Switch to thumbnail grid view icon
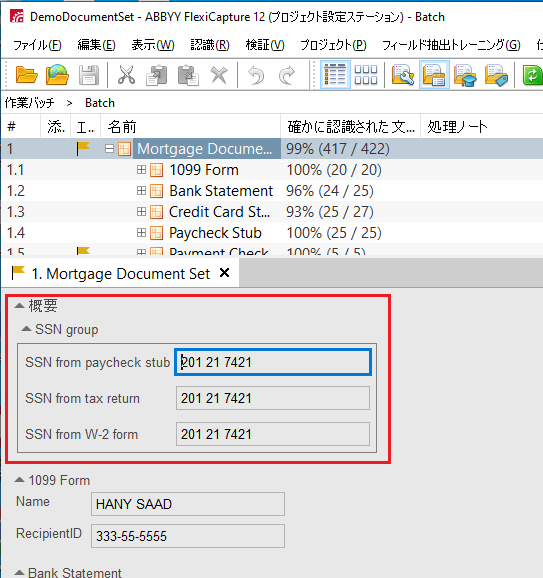 pos(366,75)
